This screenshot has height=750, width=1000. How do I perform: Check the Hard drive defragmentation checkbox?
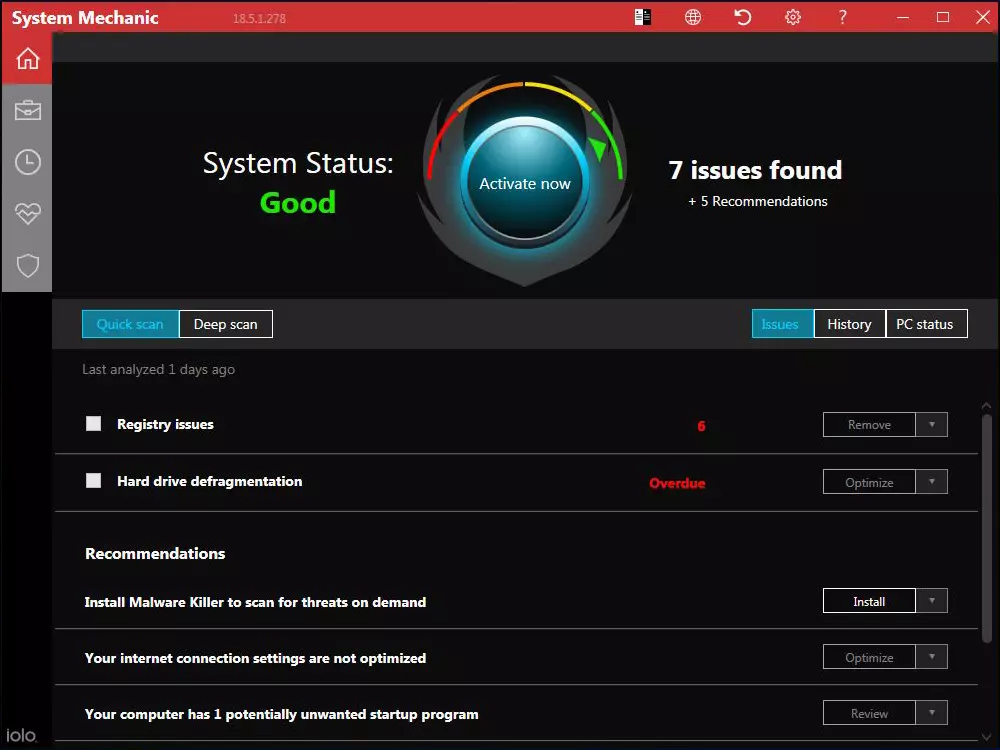(93, 480)
